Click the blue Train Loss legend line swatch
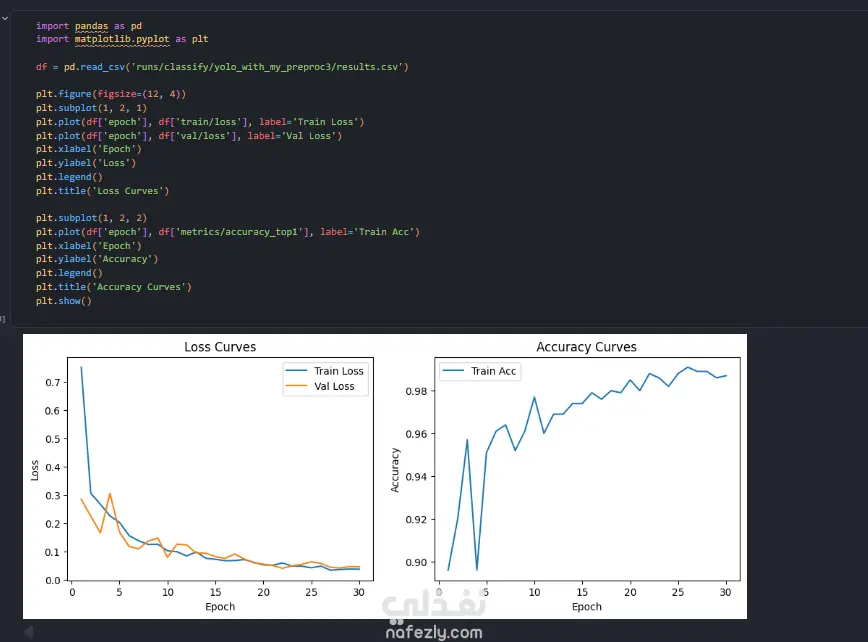This screenshot has height=642, width=868. pos(296,371)
